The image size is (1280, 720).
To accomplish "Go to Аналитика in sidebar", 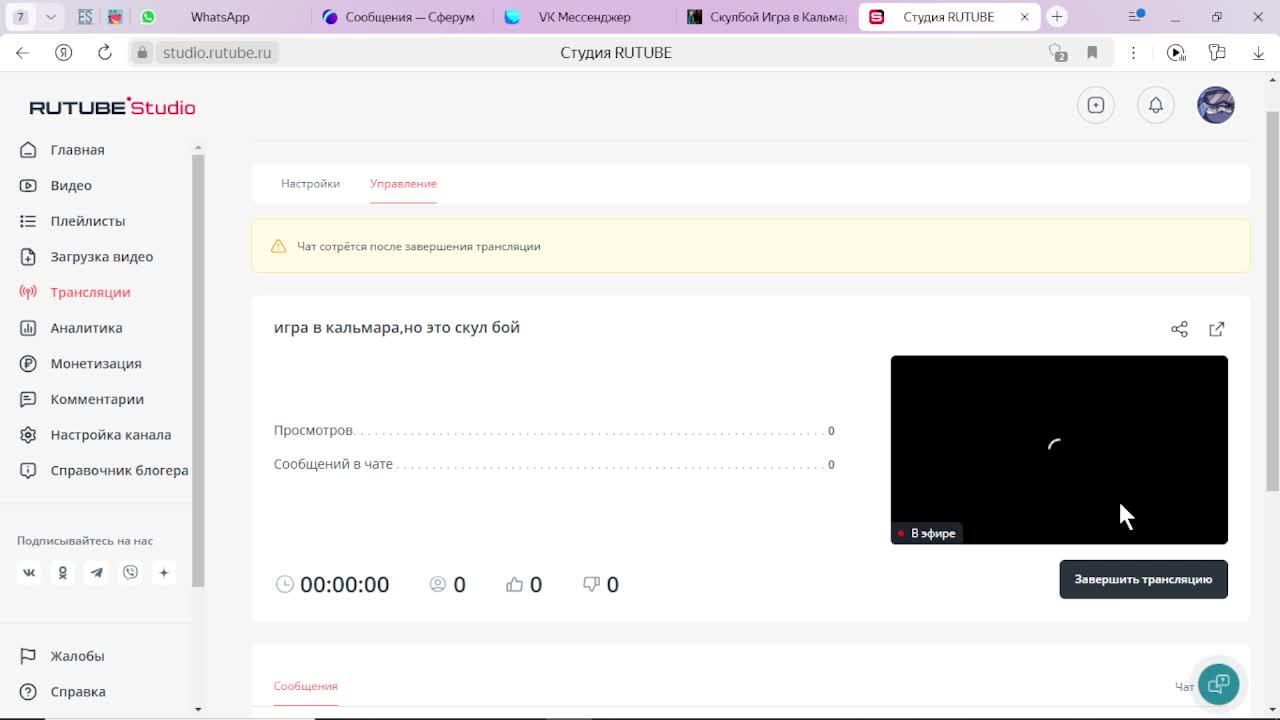I will 86,328.
